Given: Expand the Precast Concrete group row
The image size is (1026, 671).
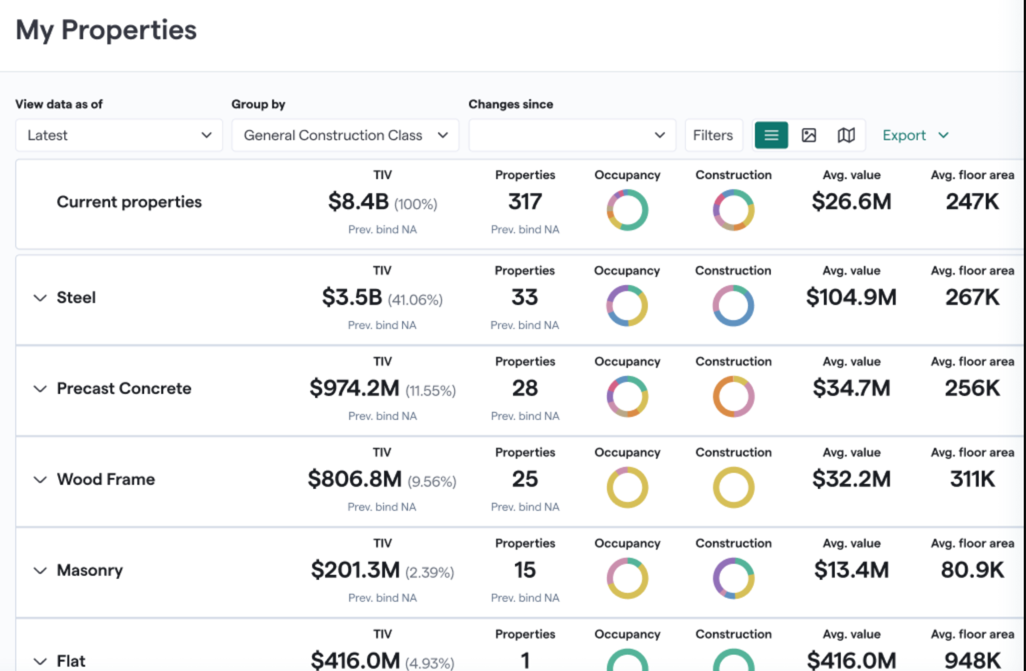Looking at the screenshot, I should (x=40, y=389).
